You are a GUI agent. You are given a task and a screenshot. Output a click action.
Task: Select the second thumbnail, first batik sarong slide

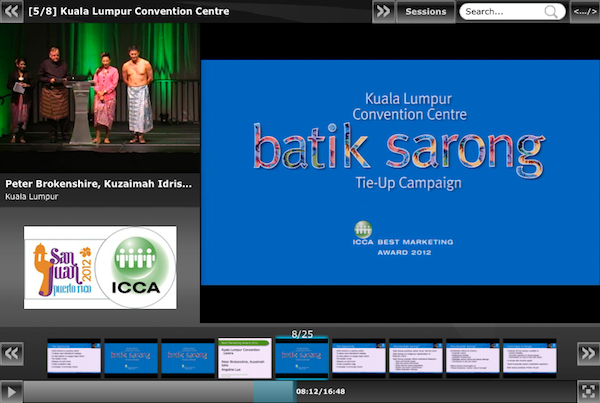tap(131, 358)
